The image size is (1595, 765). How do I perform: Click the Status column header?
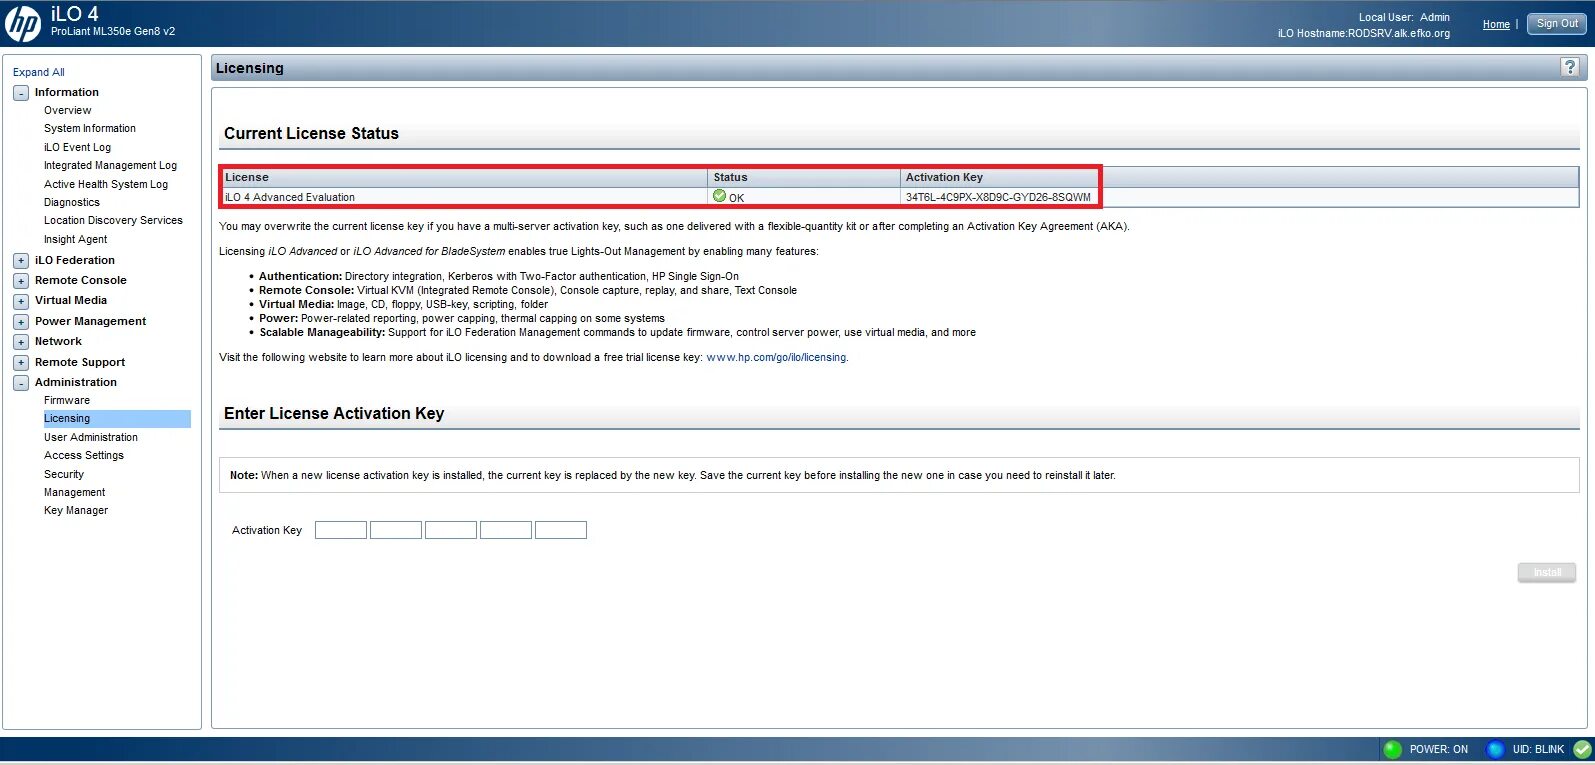tap(804, 177)
